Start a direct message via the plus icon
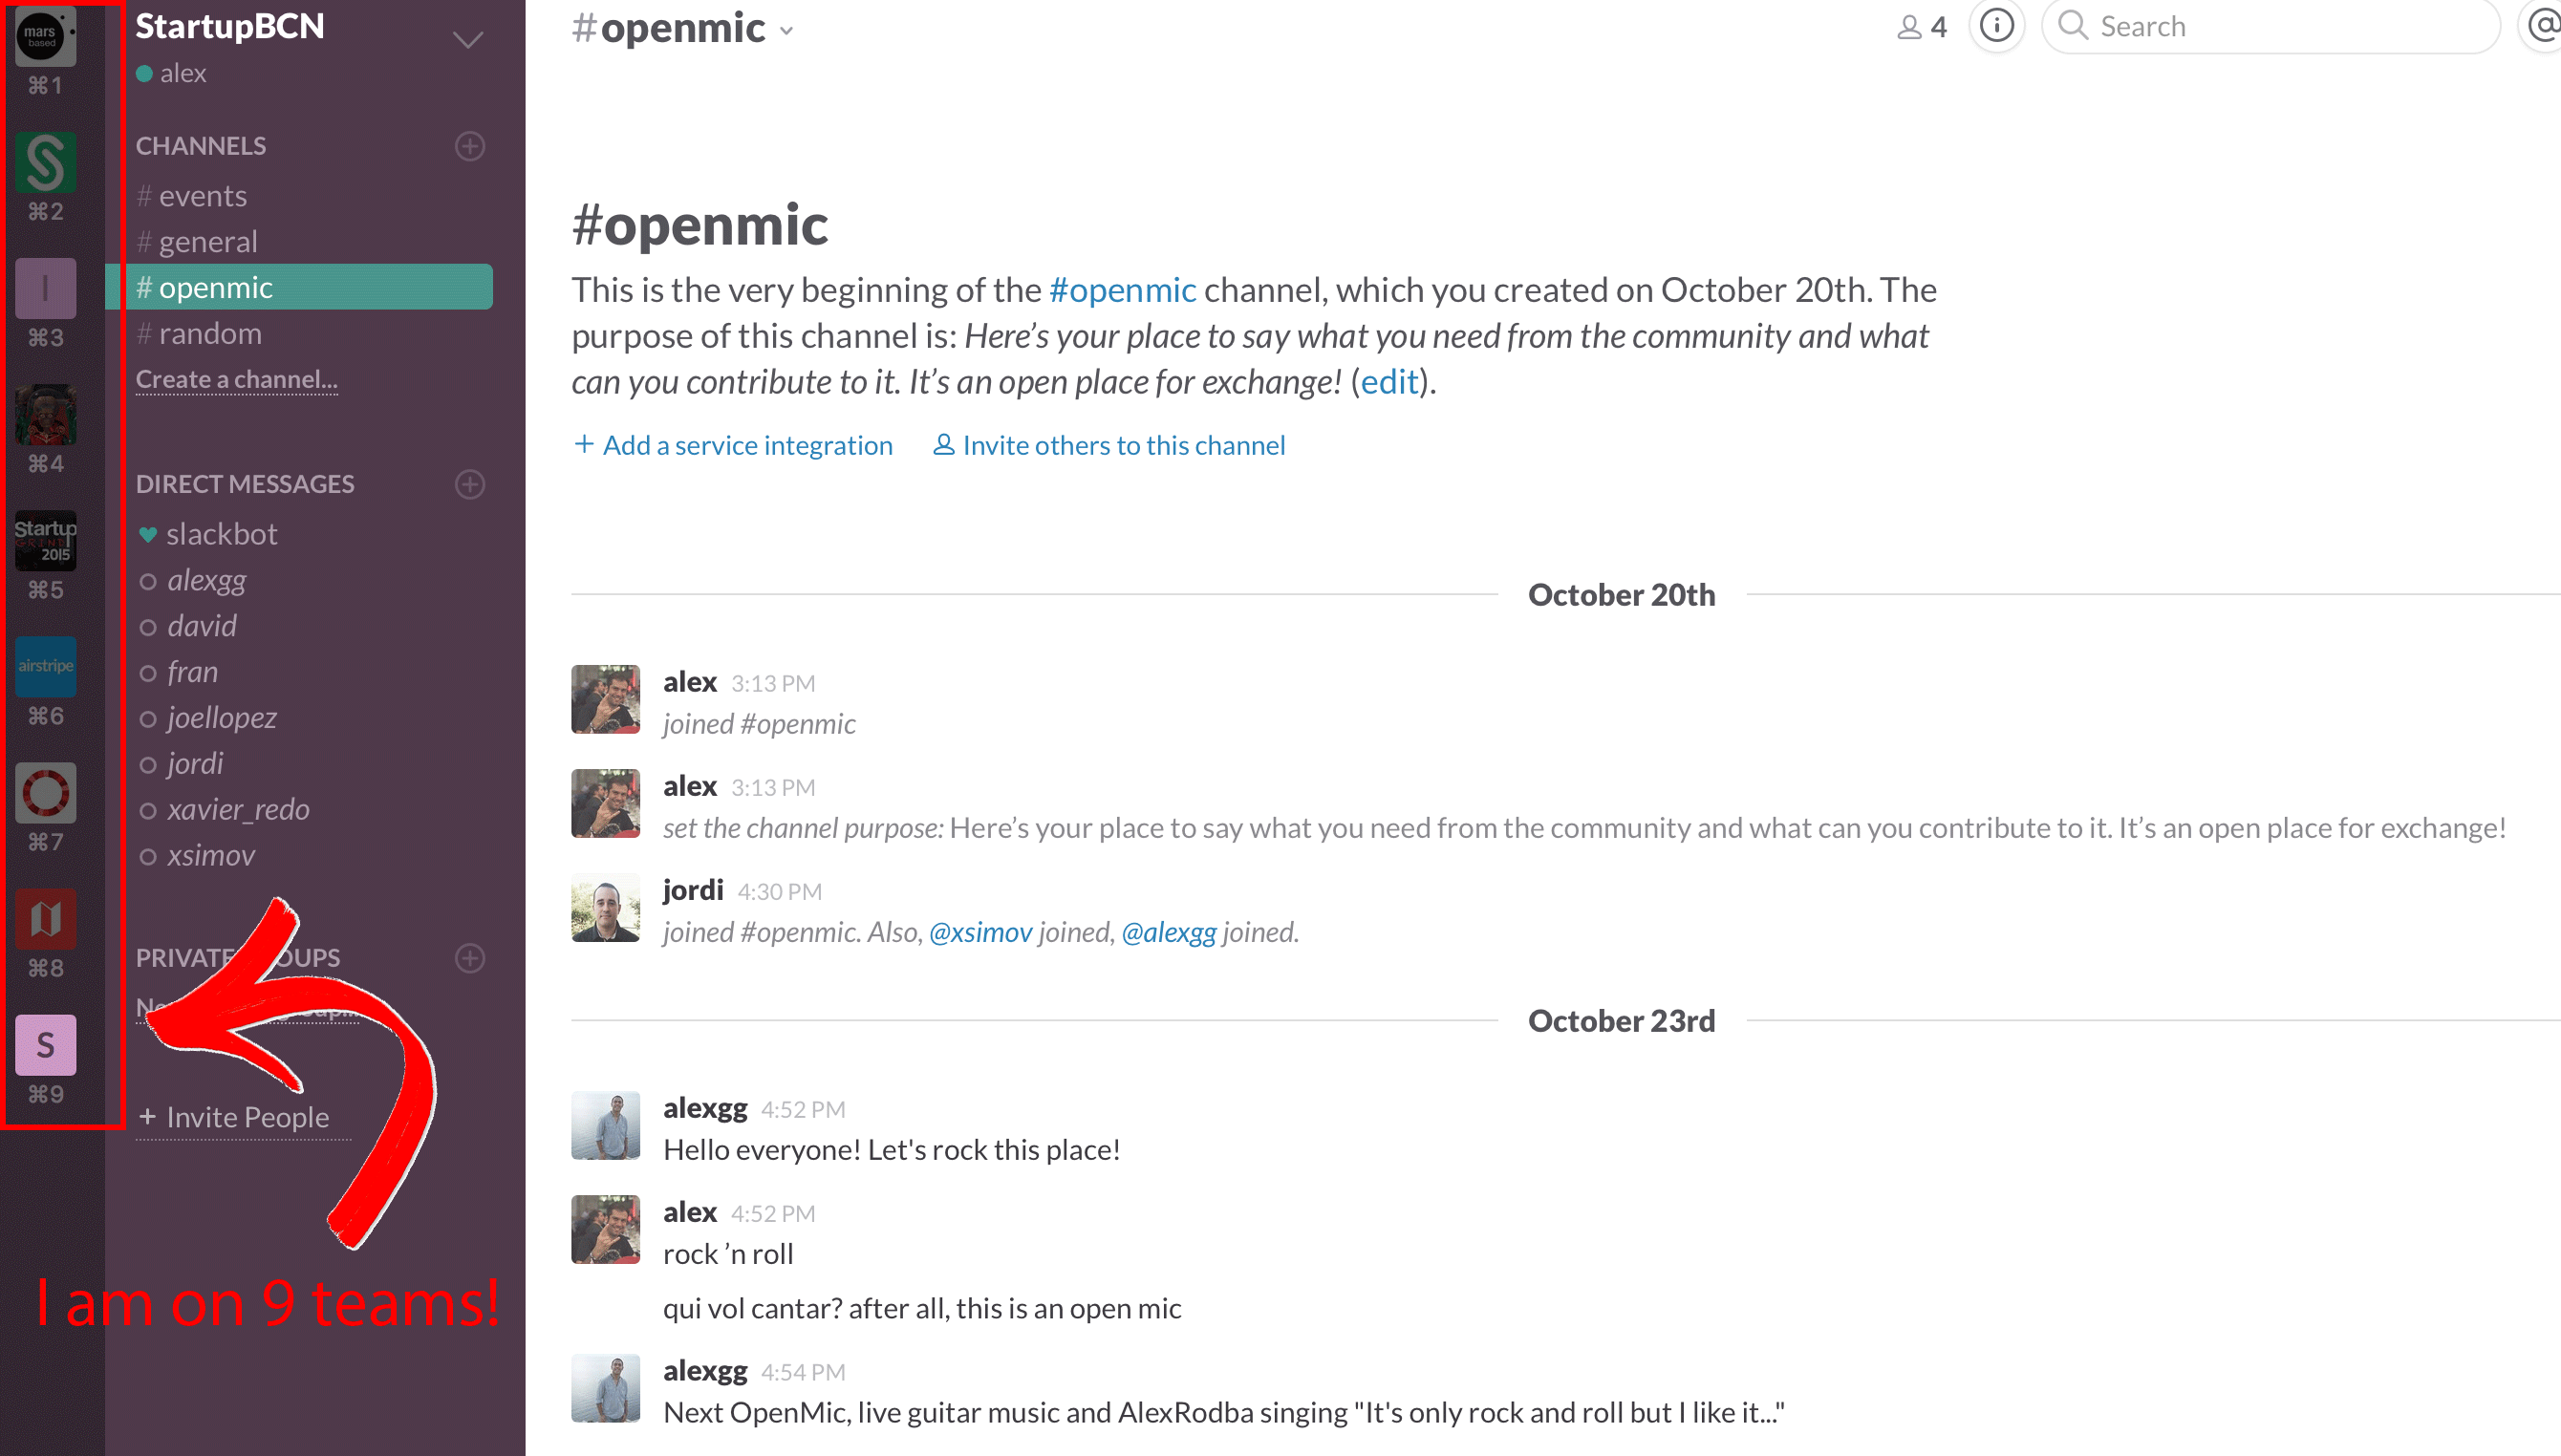The height and width of the screenshot is (1456, 2561). click(x=470, y=484)
